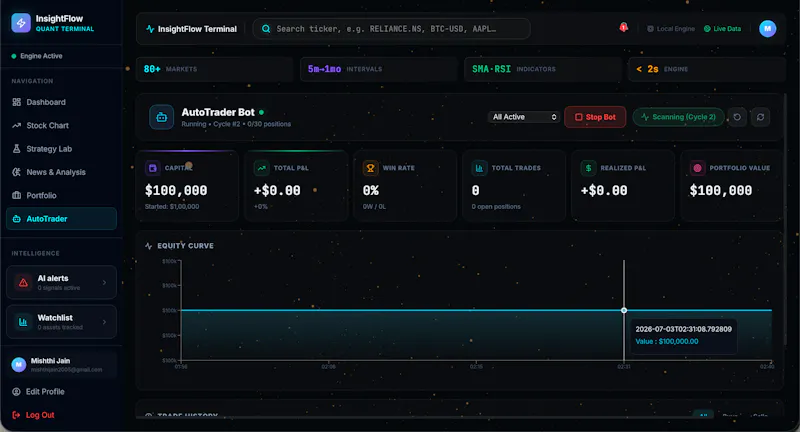Screen dimensions: 800x432
Task: Click the equity curve data point marker
Action: pos(624,310)
